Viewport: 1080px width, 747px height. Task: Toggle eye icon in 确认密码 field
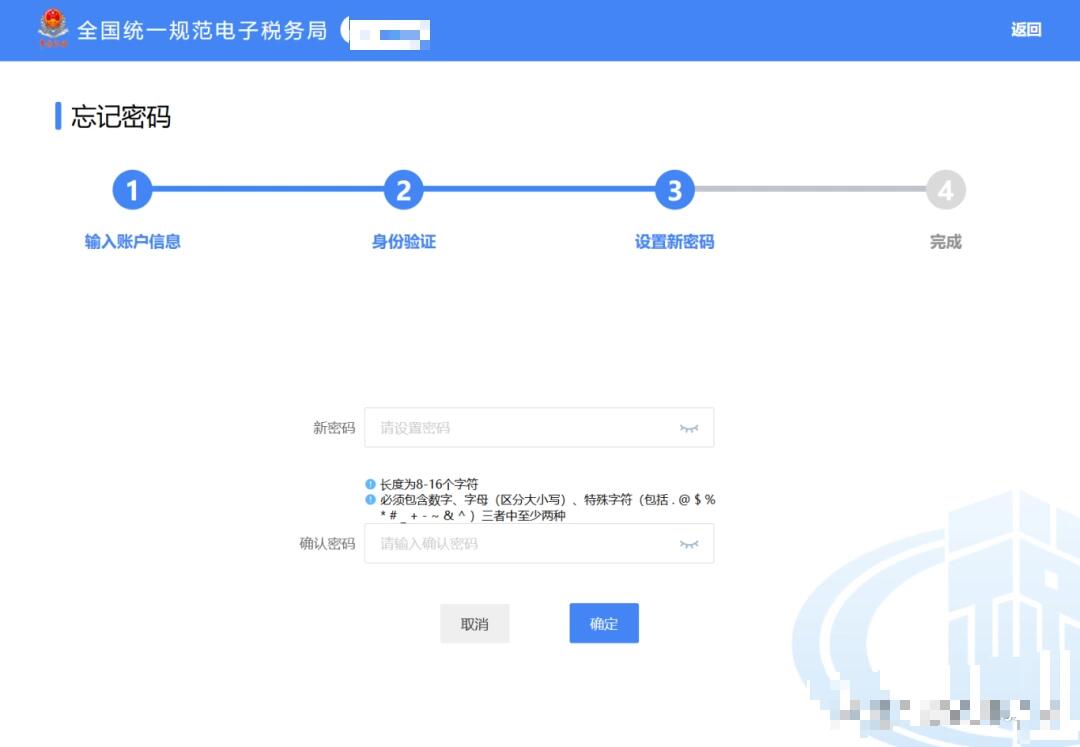tap(689, 544)
